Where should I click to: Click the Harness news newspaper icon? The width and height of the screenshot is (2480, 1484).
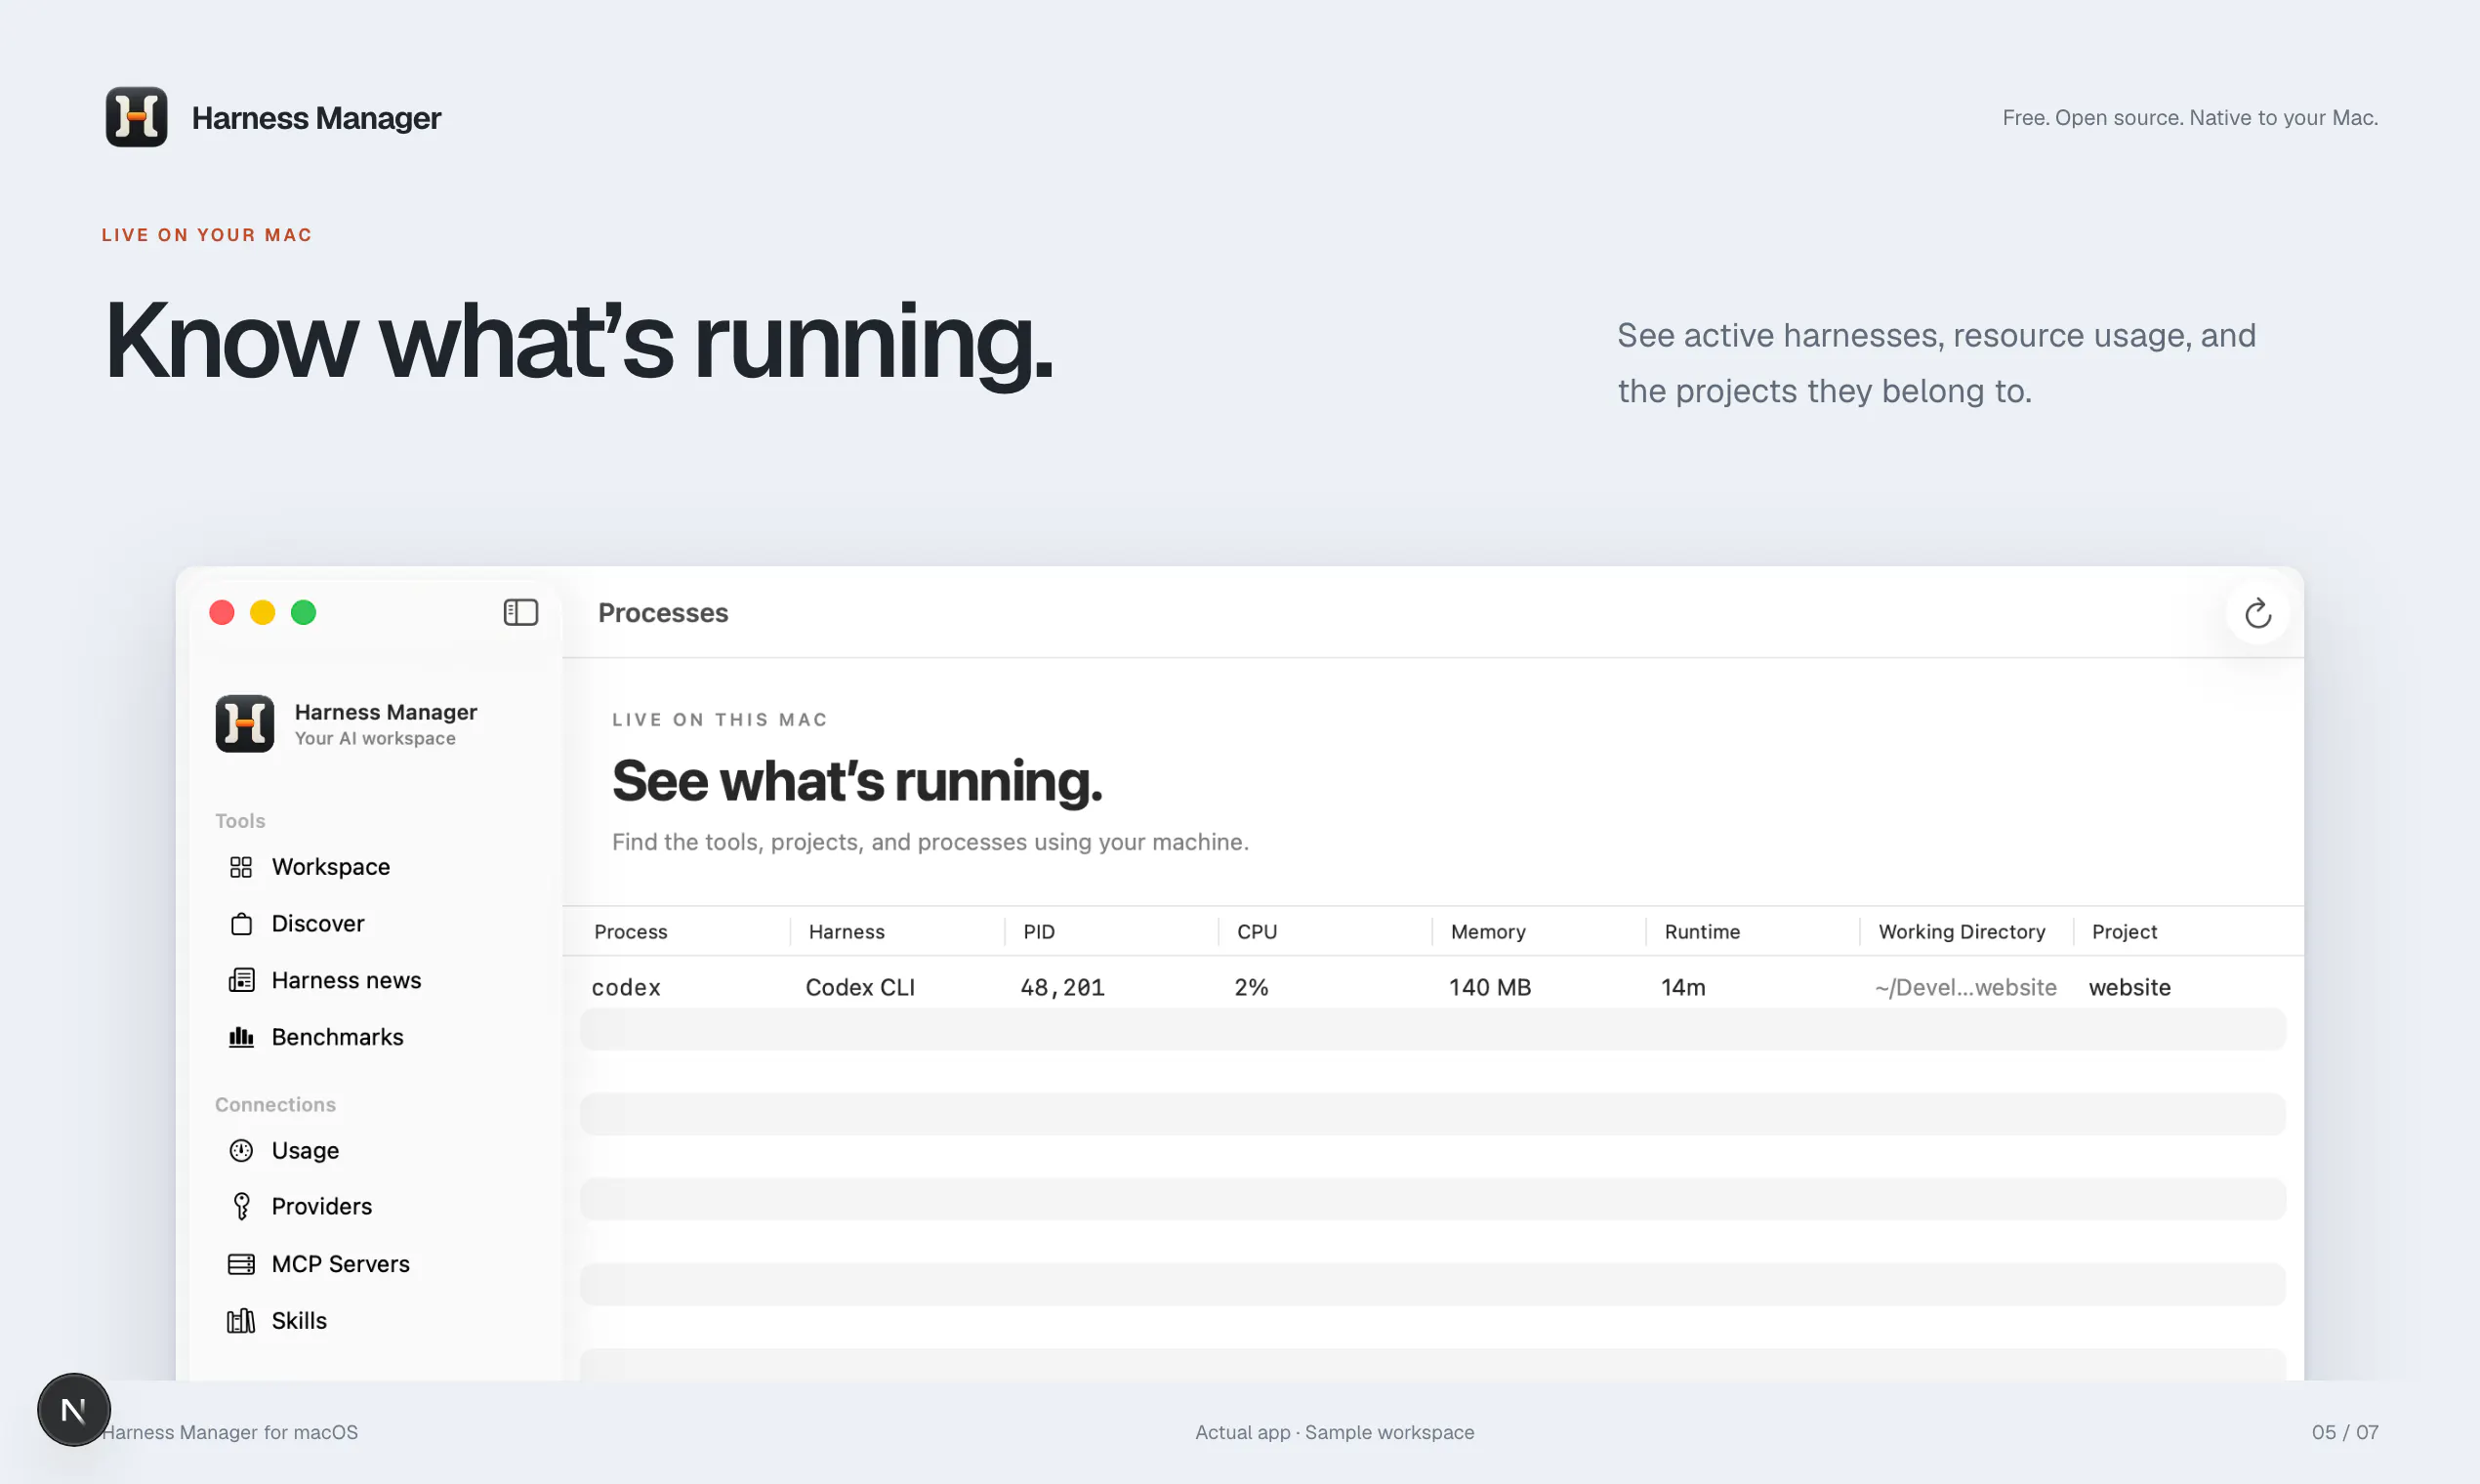tap(241, 980)
